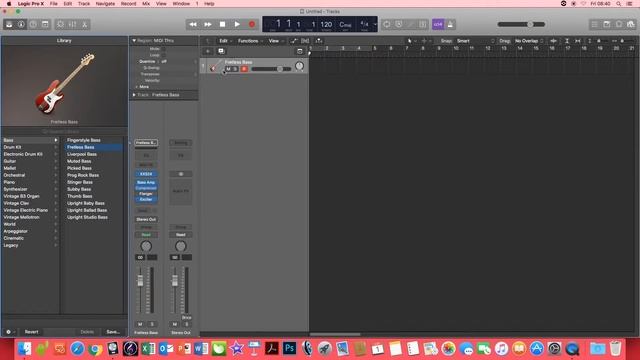Click the bass guitar track icon
This screenshot has width=640, height=360.
[x=215, y=66]
